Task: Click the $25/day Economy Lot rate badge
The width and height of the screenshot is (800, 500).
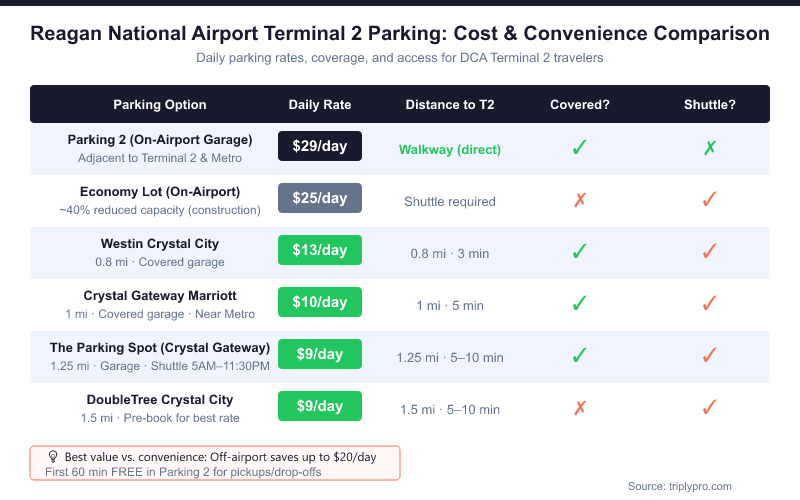Action: pos(320,198)
